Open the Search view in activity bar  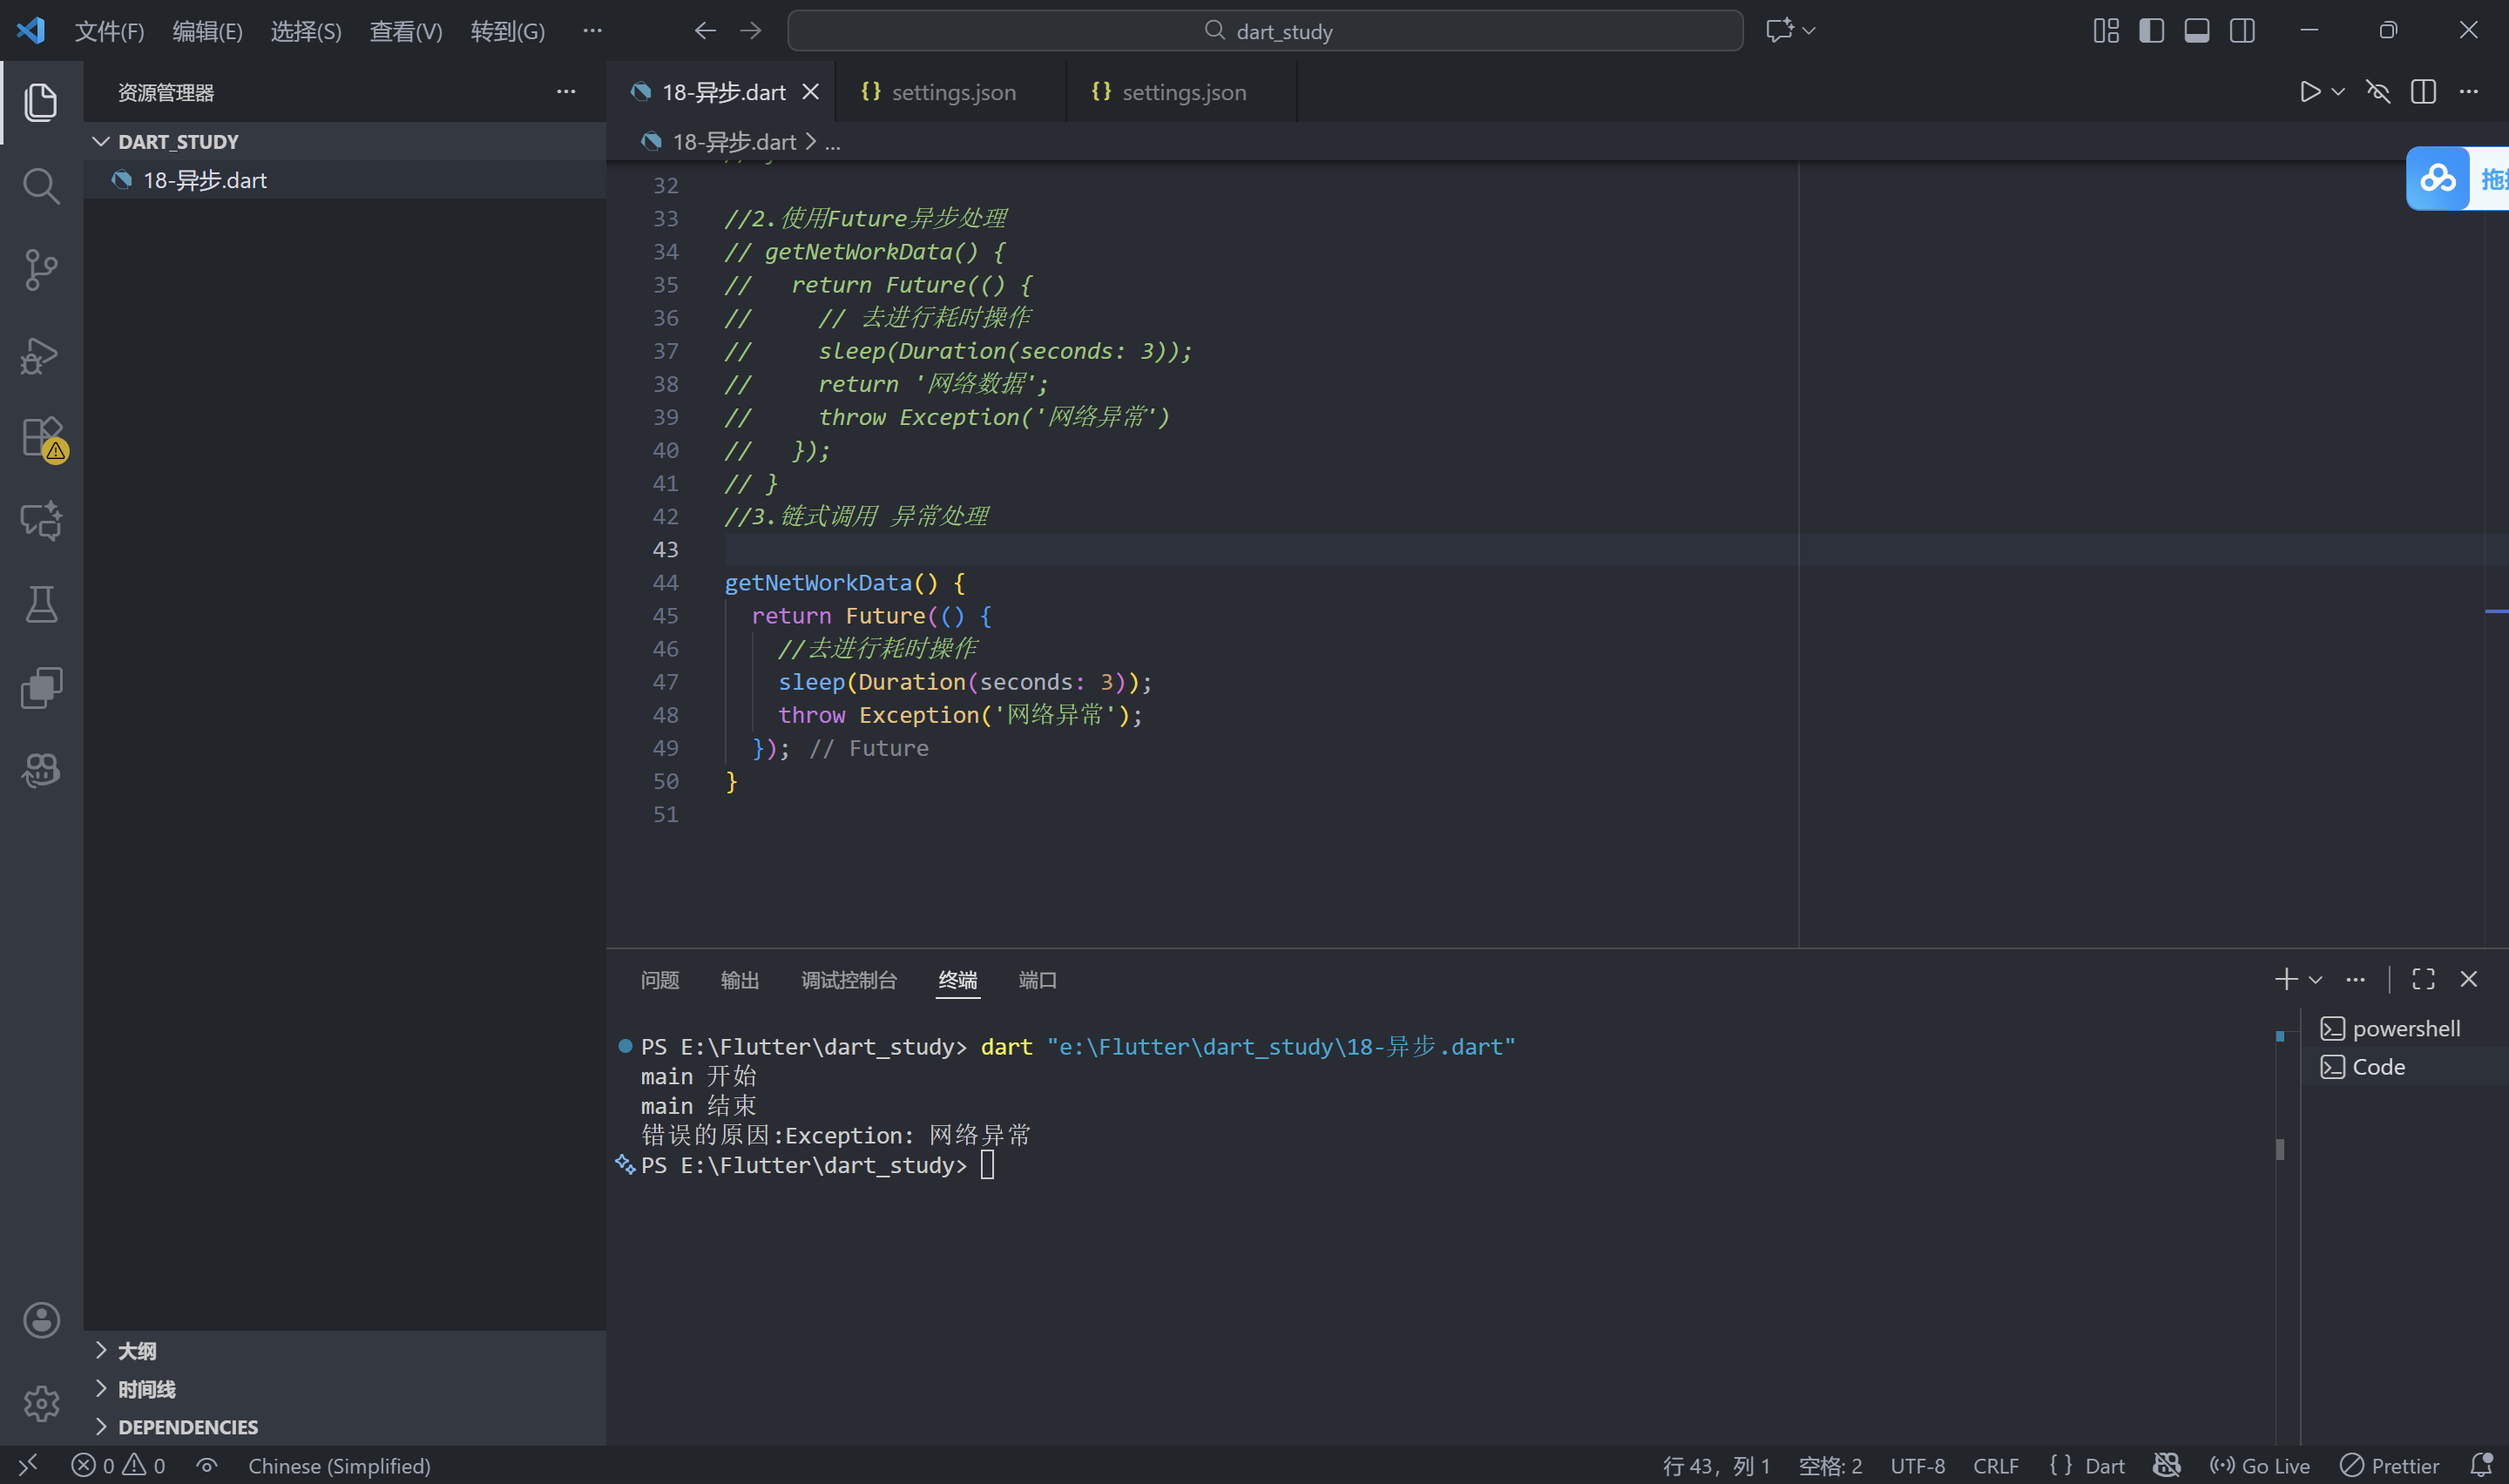pos(41,186)
